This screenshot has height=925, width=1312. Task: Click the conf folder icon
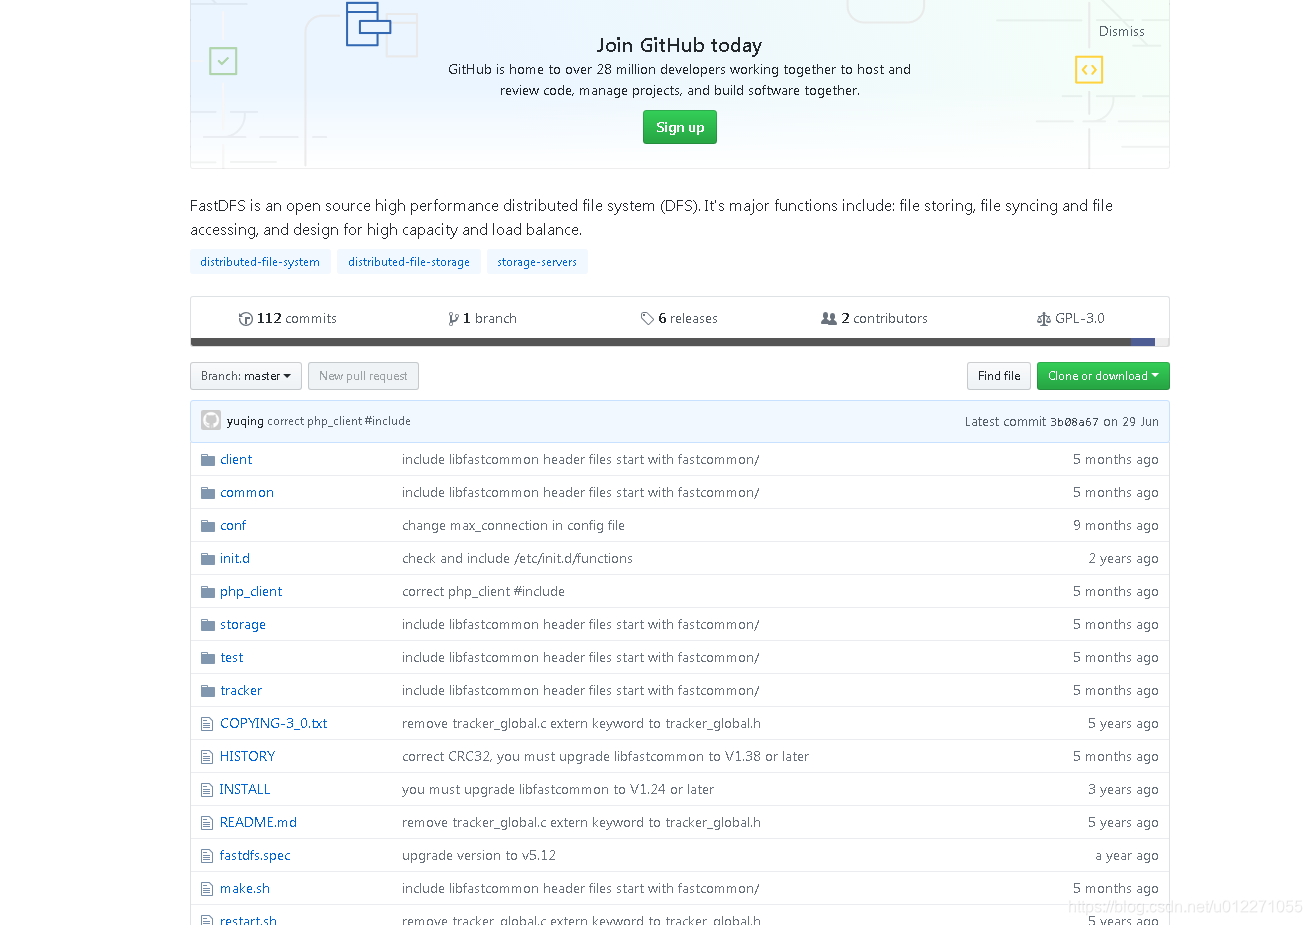click(208, 526)
